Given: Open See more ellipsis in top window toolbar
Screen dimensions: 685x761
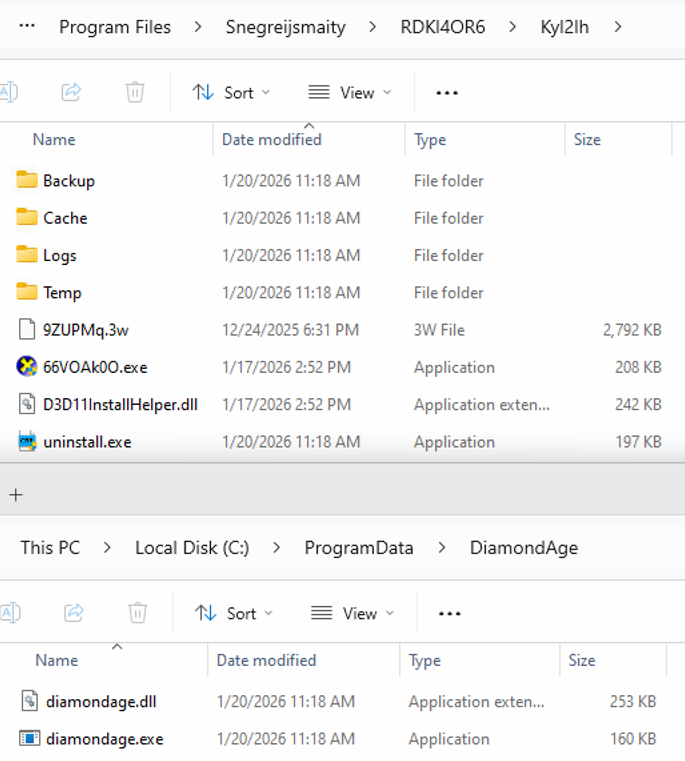Looking at the screenshot, I should coord(447,92).
